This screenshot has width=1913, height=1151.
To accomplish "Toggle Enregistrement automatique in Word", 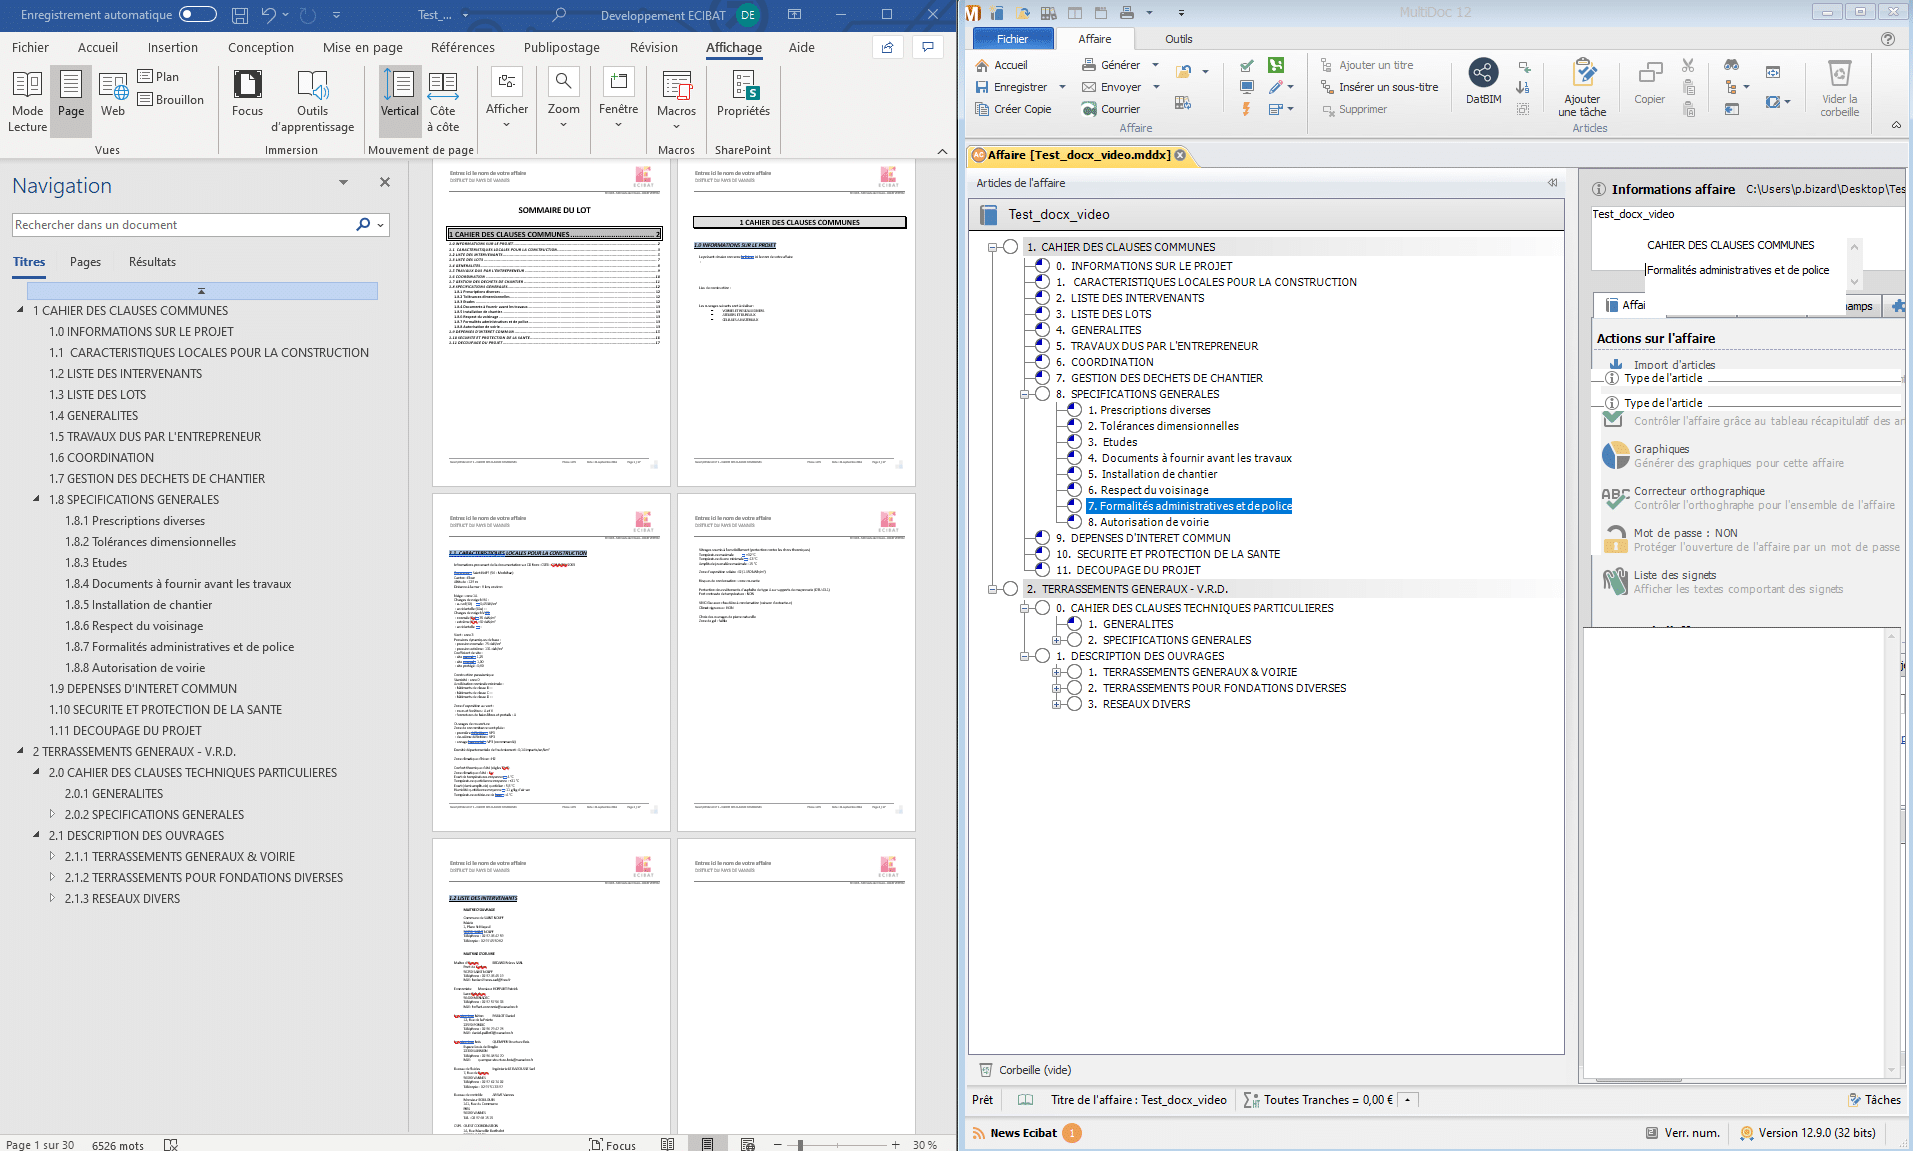I will click(196, 14).
